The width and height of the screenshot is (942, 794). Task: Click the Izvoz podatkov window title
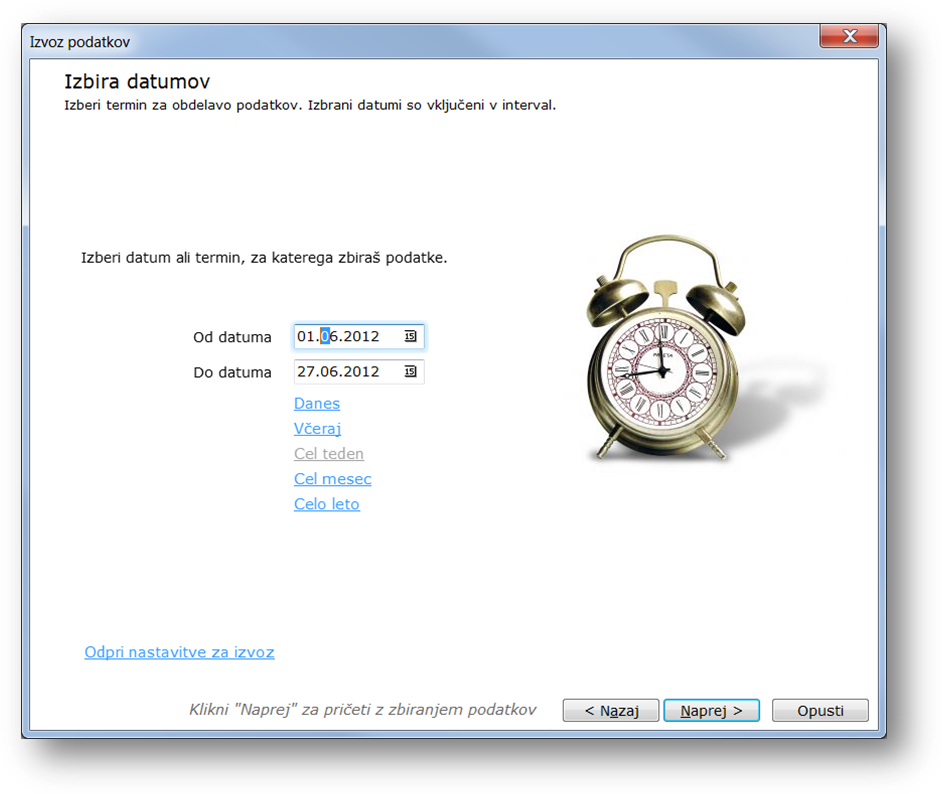(80, 42)
